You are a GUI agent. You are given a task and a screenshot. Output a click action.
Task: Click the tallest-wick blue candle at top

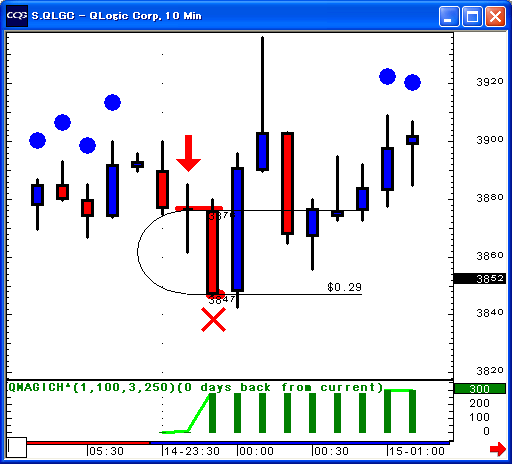pos(262,104)
